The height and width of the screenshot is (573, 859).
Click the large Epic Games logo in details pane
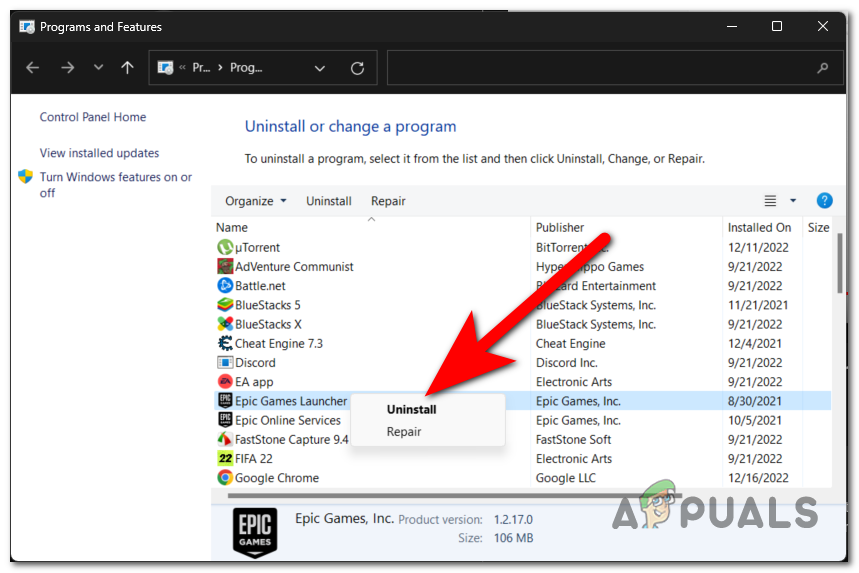[x=255, y=532]
